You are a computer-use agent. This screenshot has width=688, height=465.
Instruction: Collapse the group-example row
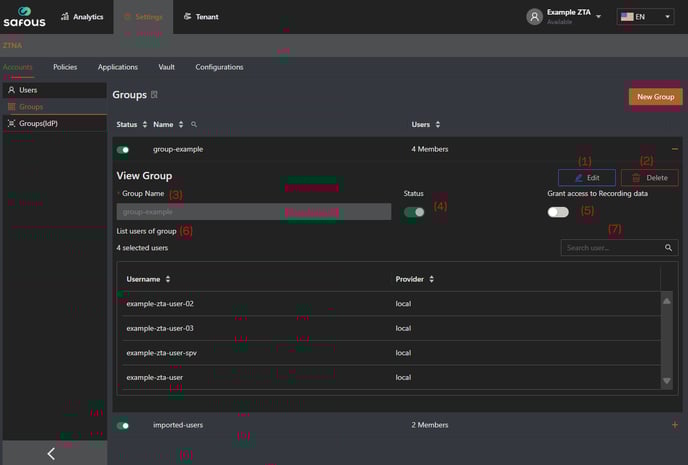pos(674,149)
